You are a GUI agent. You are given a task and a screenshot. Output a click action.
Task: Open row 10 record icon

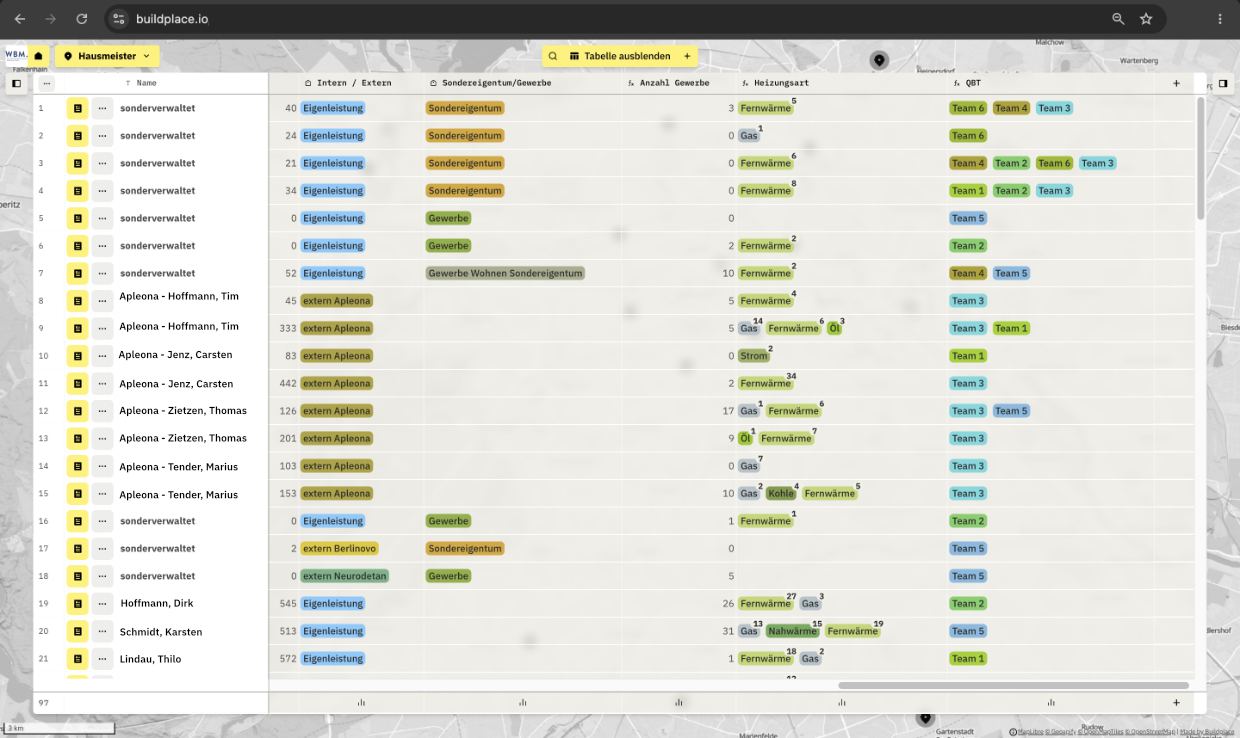click(x=77, y=356)
